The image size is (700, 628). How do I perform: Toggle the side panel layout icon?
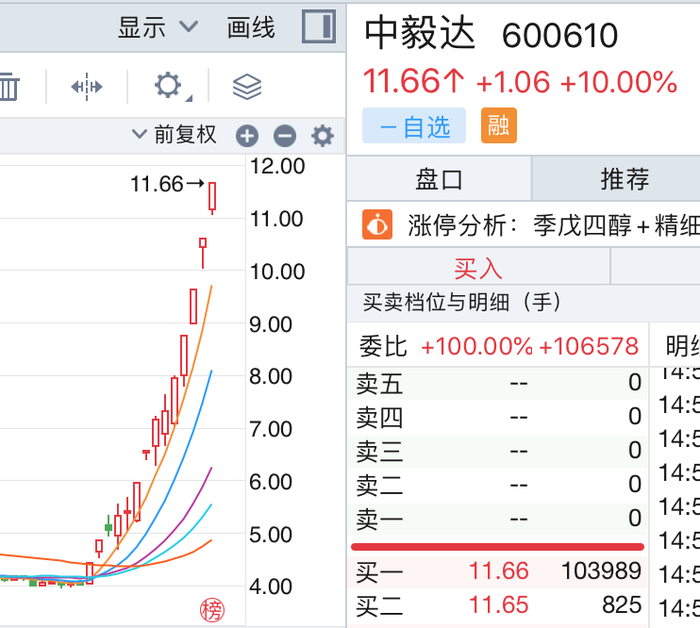point(319,27)
